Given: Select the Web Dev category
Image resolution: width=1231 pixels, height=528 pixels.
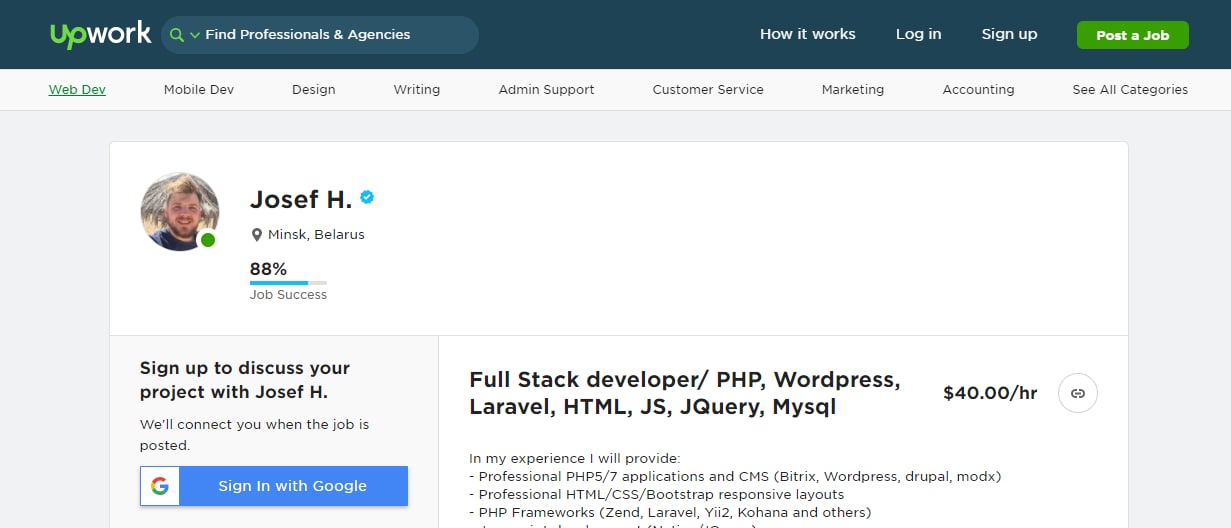Looking at the screenshot, I should click(77, 89).
